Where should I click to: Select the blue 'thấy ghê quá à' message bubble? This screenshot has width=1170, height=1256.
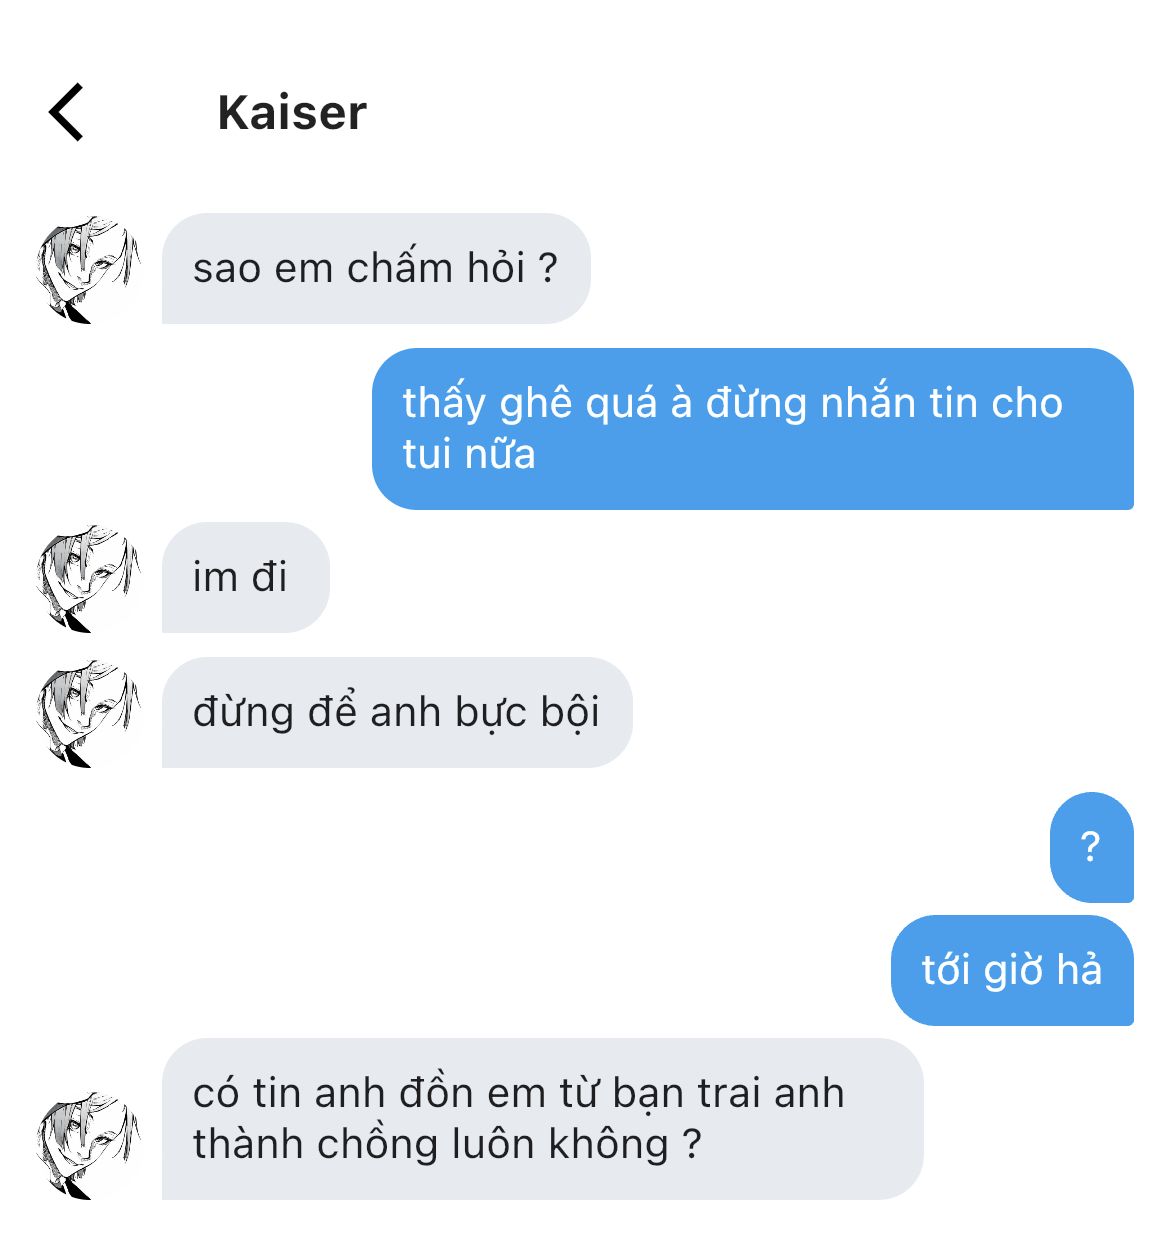(x=753, y=429)
